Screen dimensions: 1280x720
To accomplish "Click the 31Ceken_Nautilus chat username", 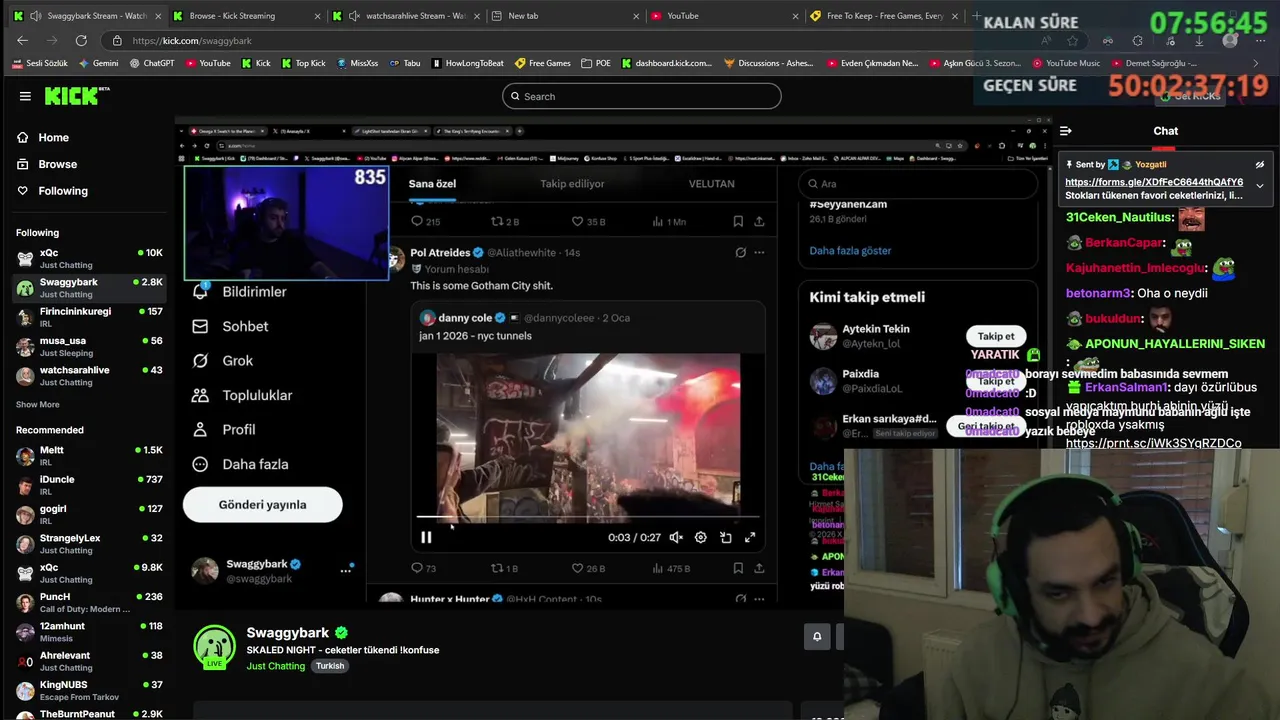I will coord(1120,217).
